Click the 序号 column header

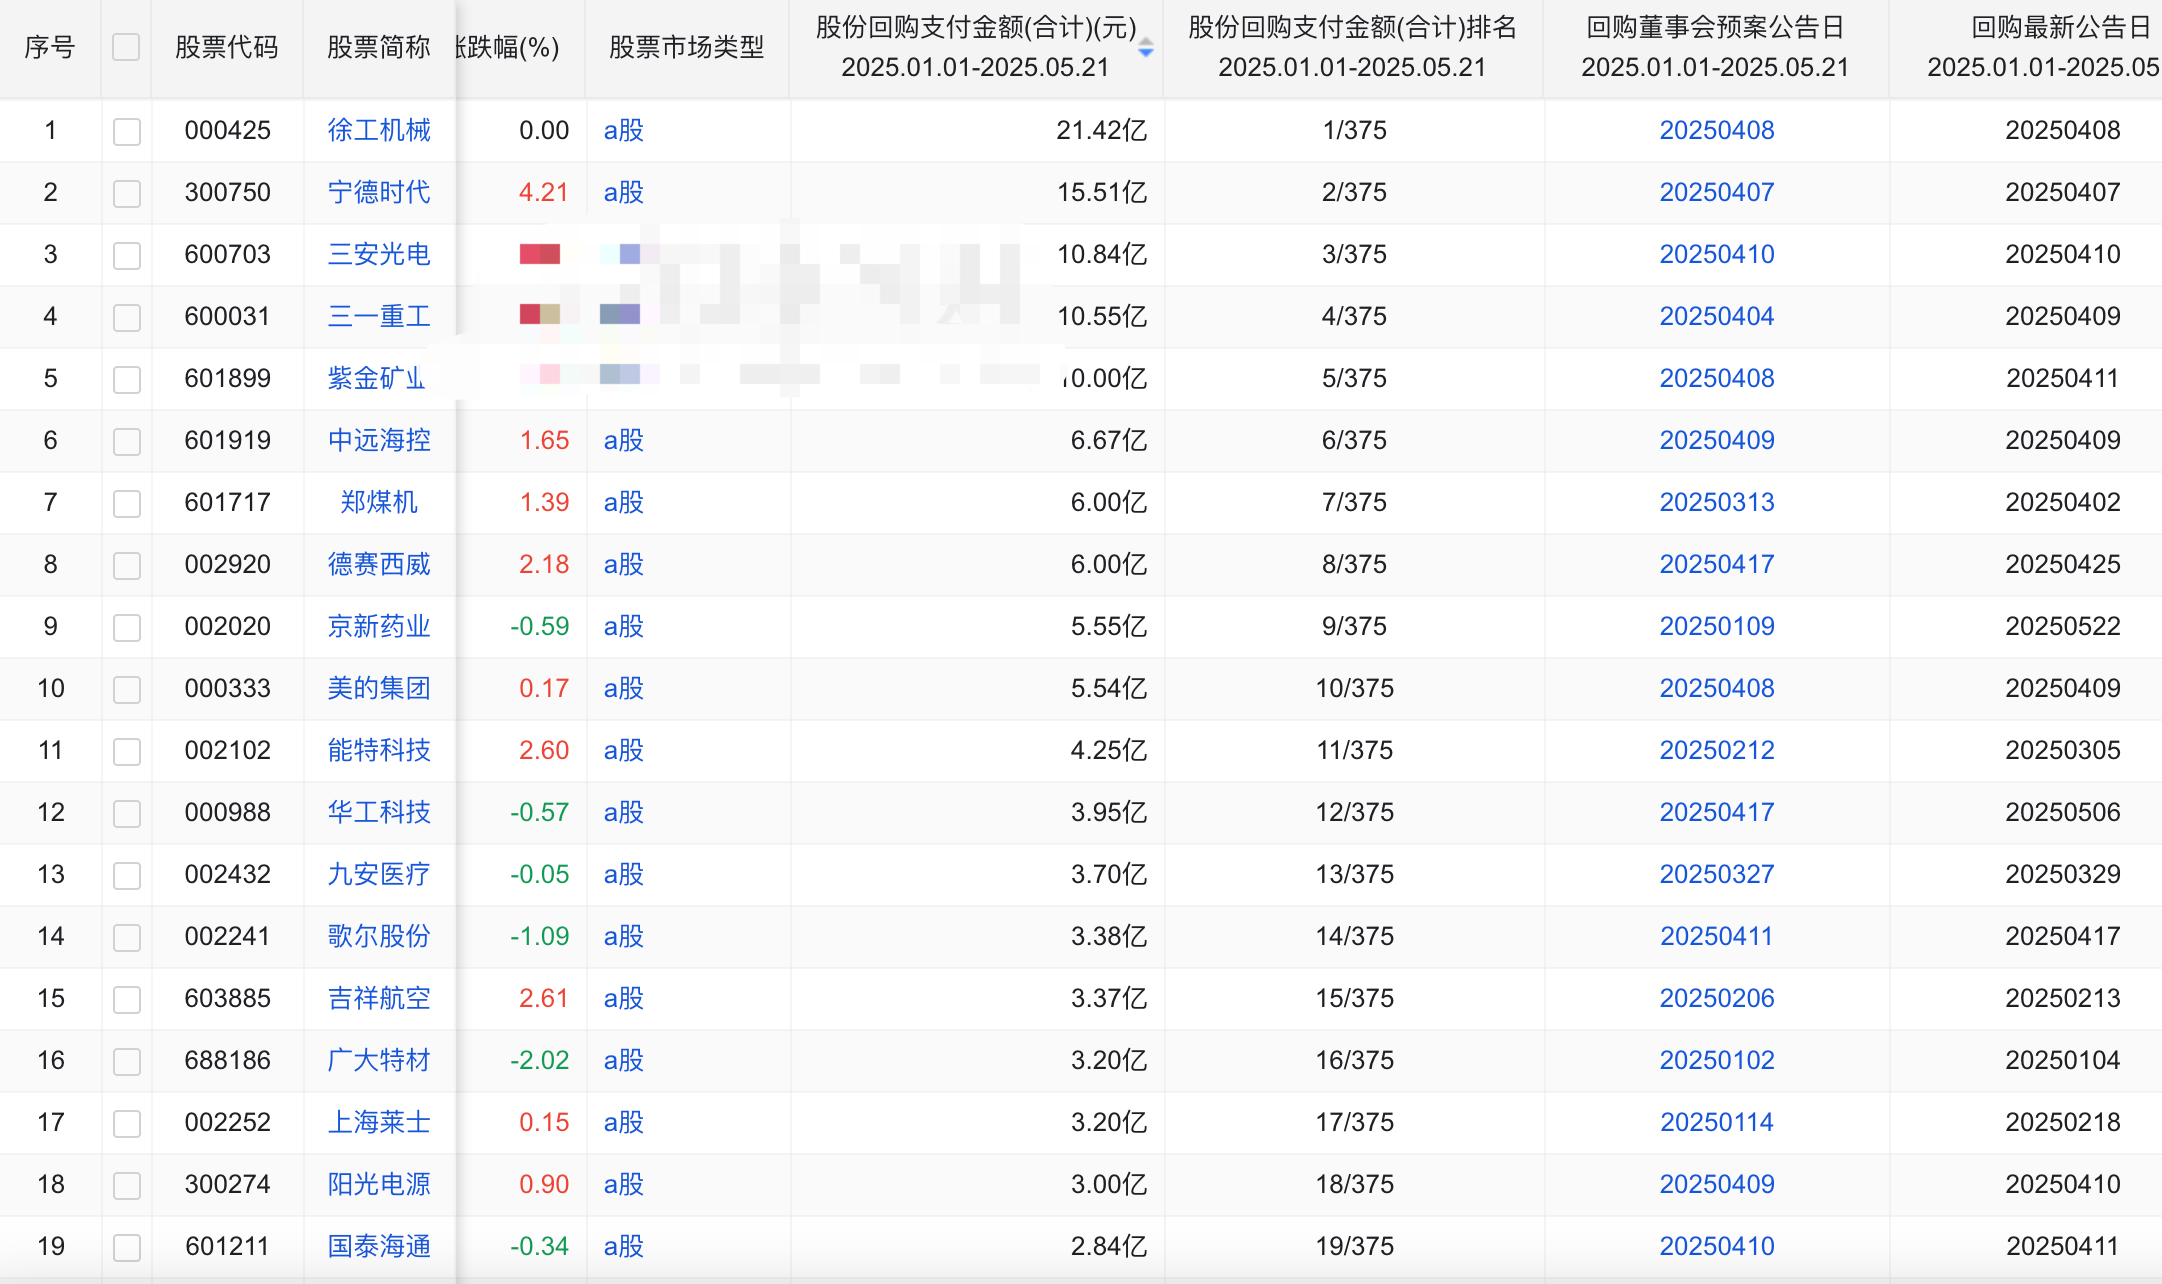point(50,47)
